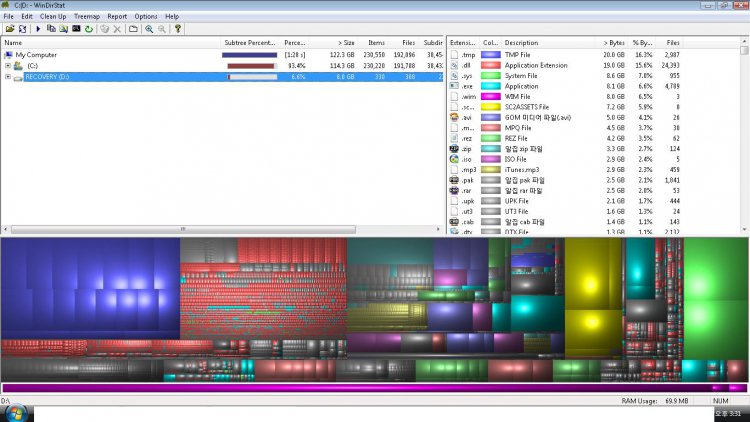Zoom out with the magnifier-minus icon
The image size is (750, 422).
[162, 29]
